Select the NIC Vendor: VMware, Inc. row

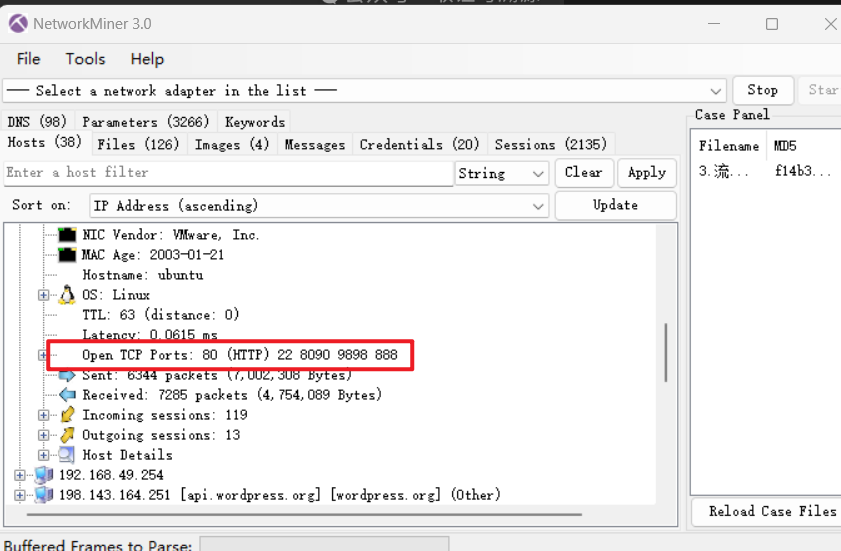(x=171, y=235)
